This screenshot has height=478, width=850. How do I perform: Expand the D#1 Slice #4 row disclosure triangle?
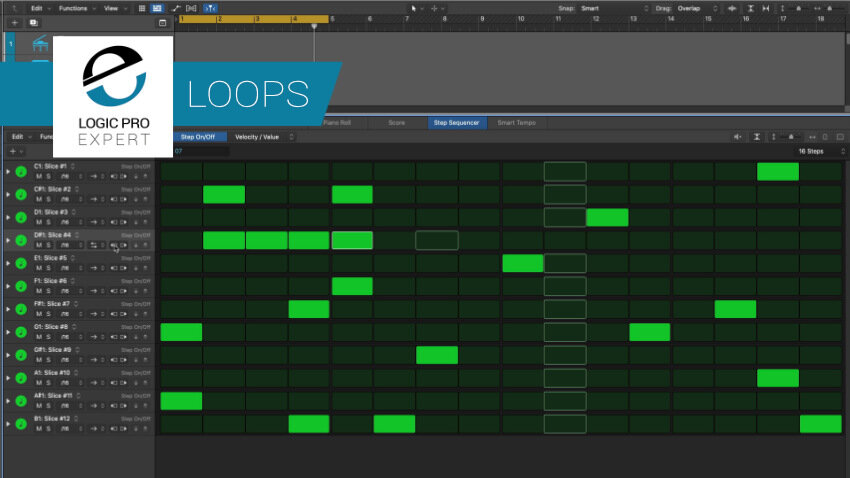(8, 240)
